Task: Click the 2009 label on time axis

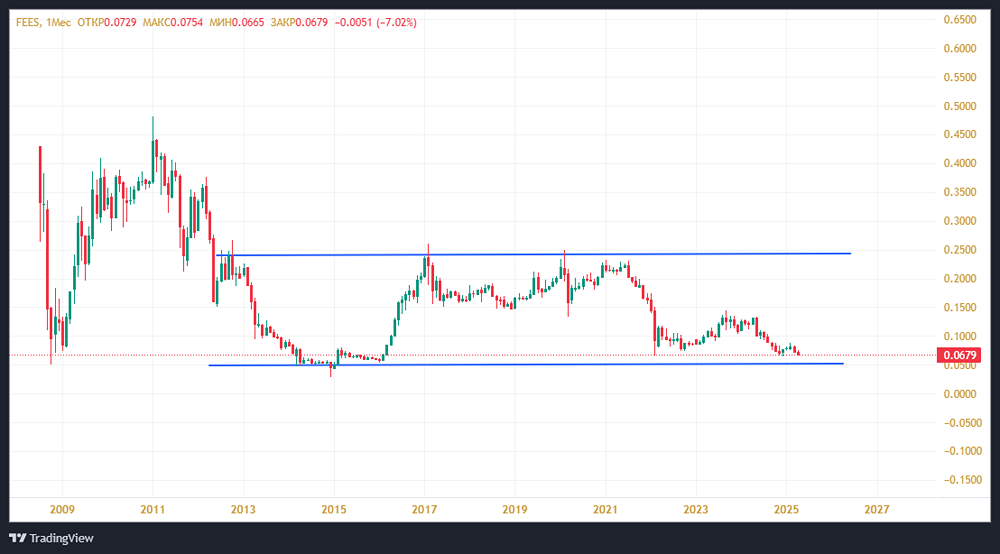Action: click(62, 509)
